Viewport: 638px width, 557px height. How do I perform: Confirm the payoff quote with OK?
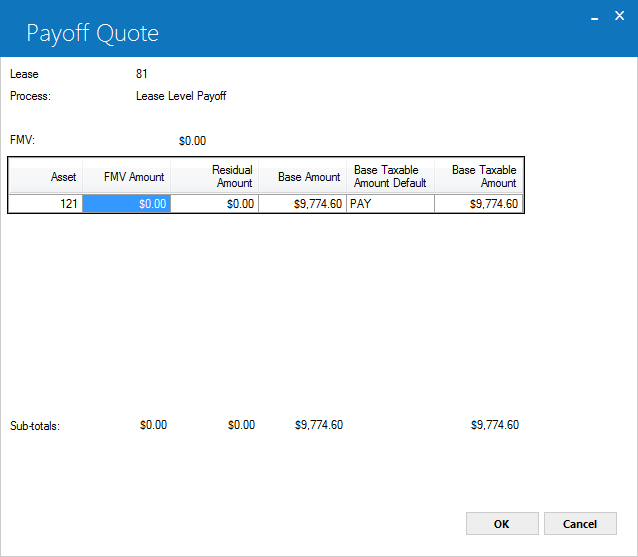click(x=502, y=524)
